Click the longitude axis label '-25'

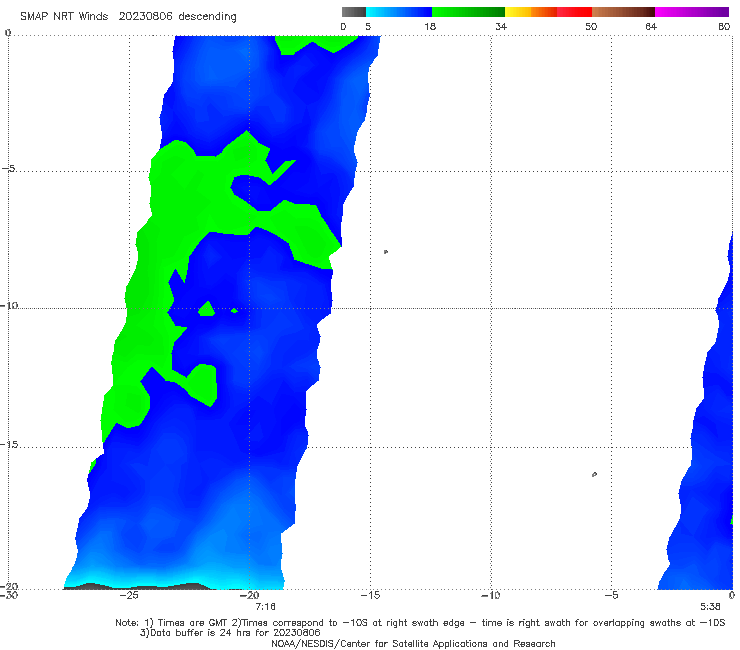point(129,595)
